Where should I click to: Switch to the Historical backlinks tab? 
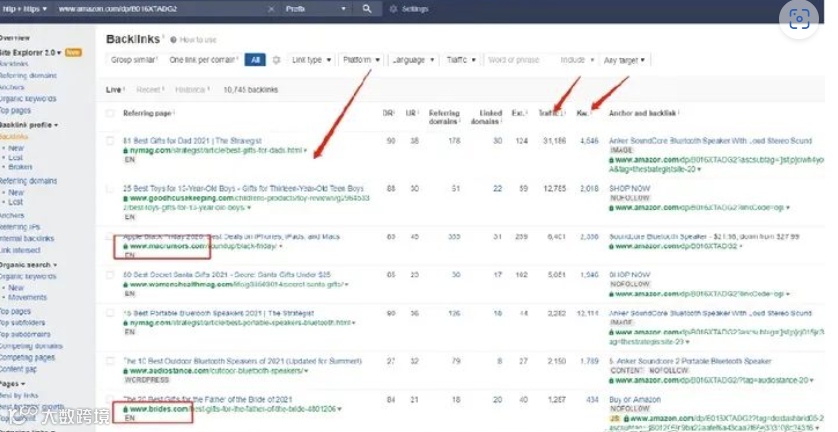(191, 90)
